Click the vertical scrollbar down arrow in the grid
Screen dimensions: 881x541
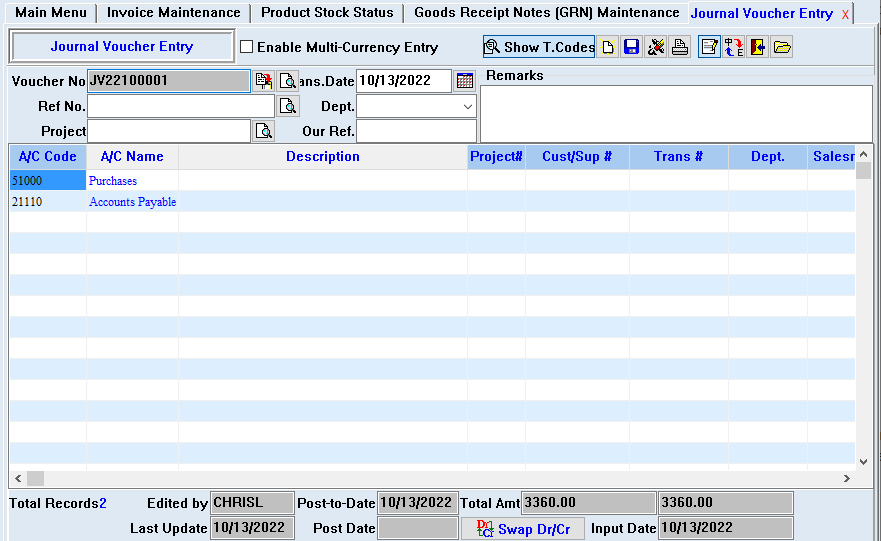point(864,461)
